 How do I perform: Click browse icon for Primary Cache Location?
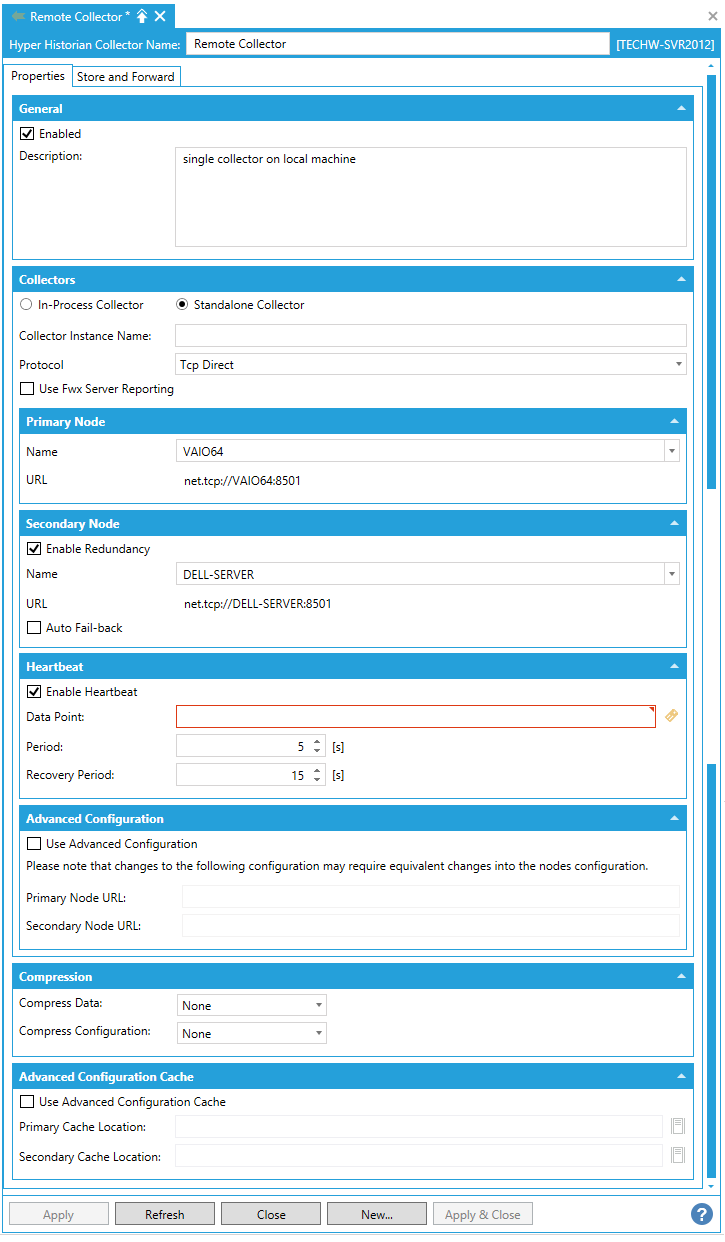pos(677,1127)
